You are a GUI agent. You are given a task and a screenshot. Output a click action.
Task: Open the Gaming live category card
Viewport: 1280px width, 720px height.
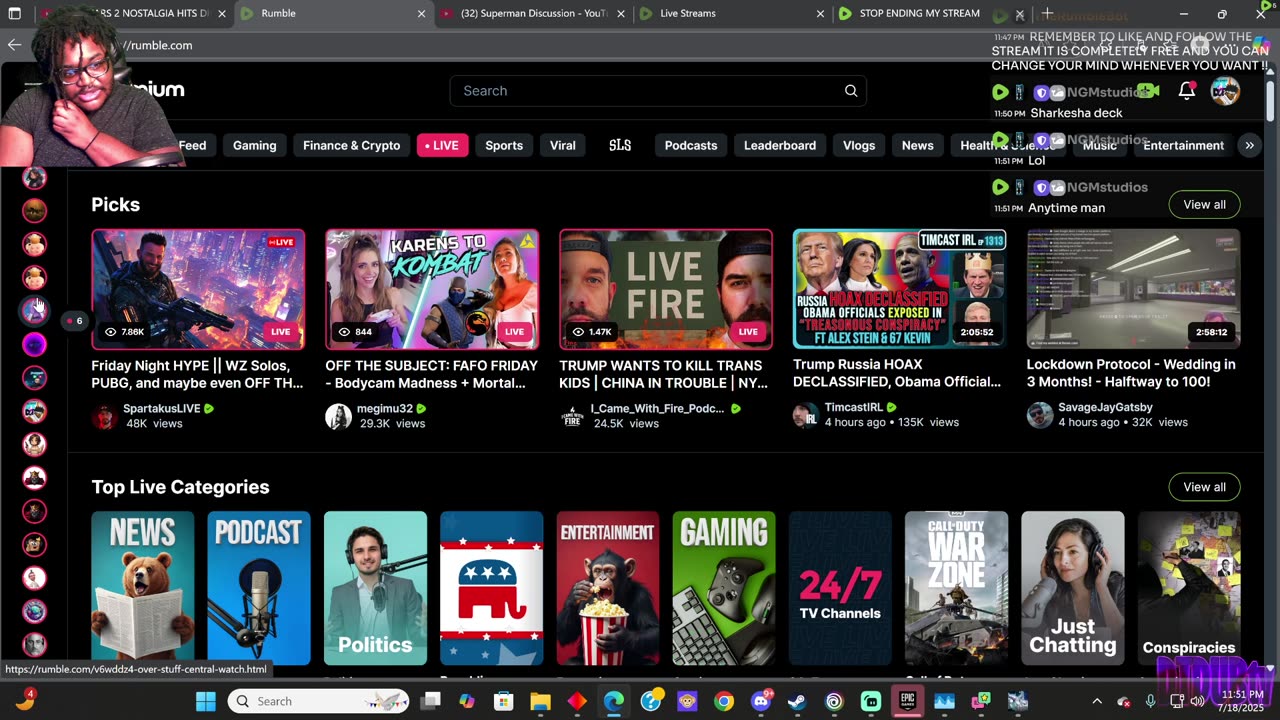(724, 588)
